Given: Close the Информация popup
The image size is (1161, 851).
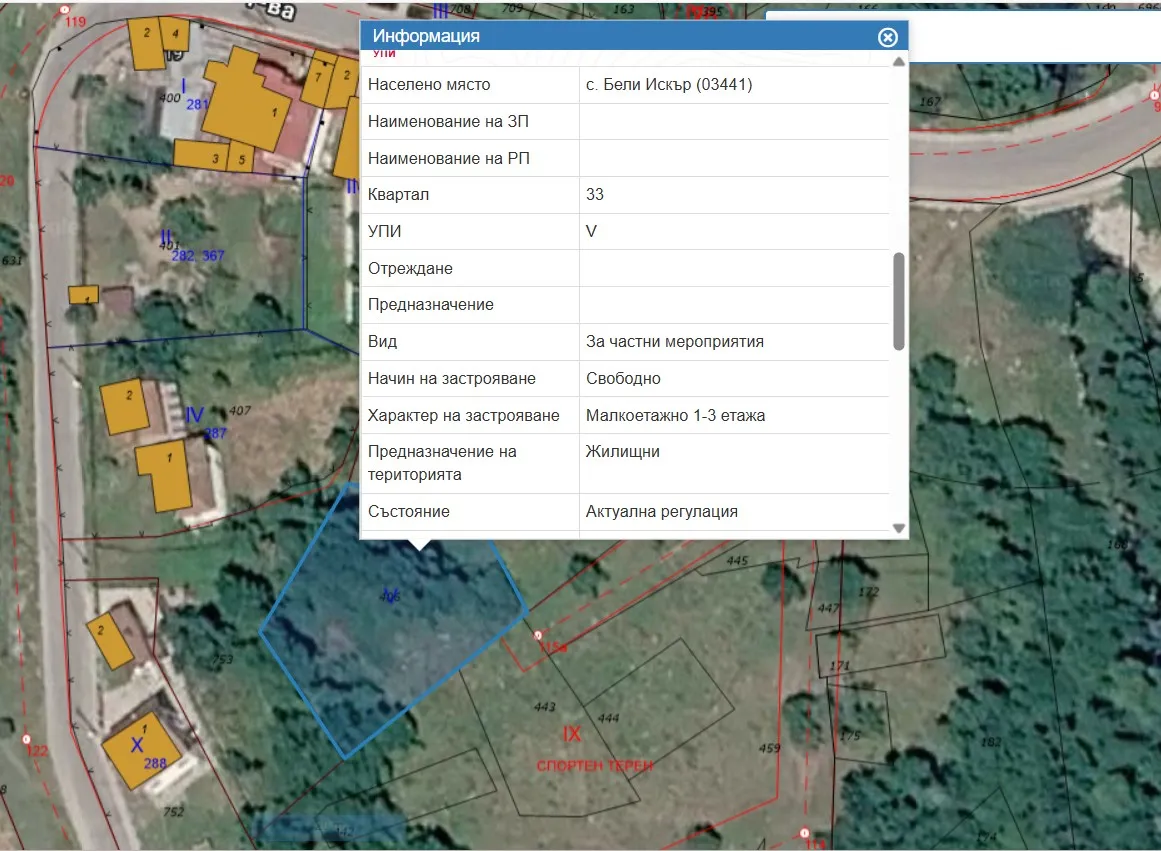Looking at the screenshot, I should tap(887, 37).
